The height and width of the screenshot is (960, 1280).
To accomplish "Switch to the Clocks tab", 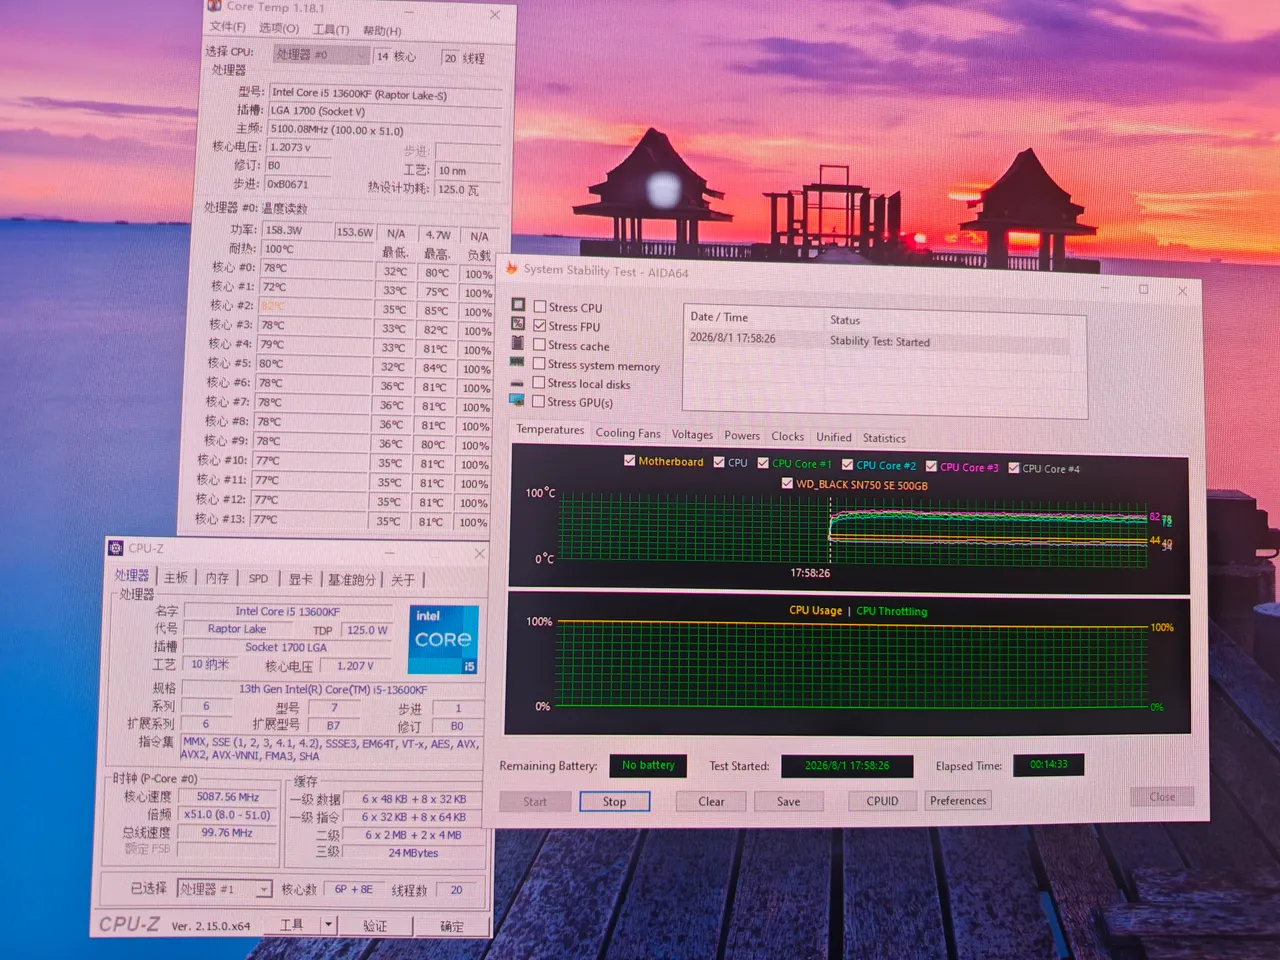I will 788,437.
